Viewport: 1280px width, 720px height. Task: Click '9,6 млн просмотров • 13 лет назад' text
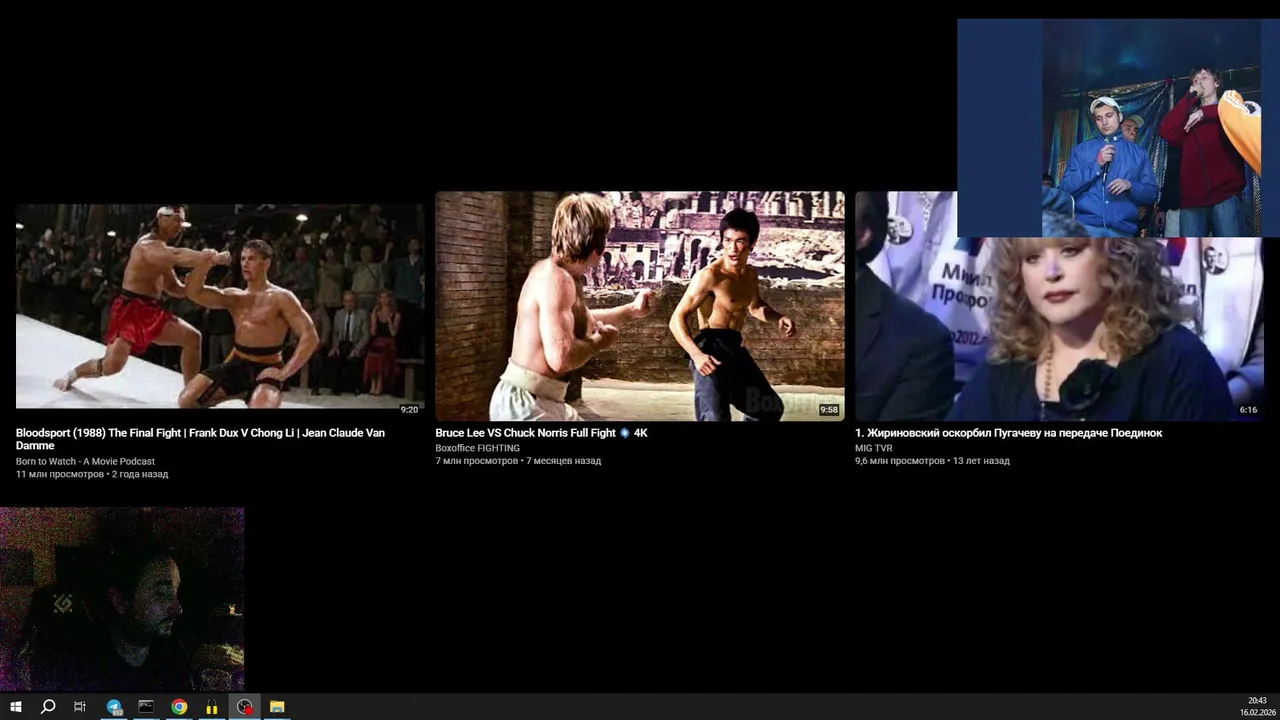pyautogui.click(x=932, y=461)
